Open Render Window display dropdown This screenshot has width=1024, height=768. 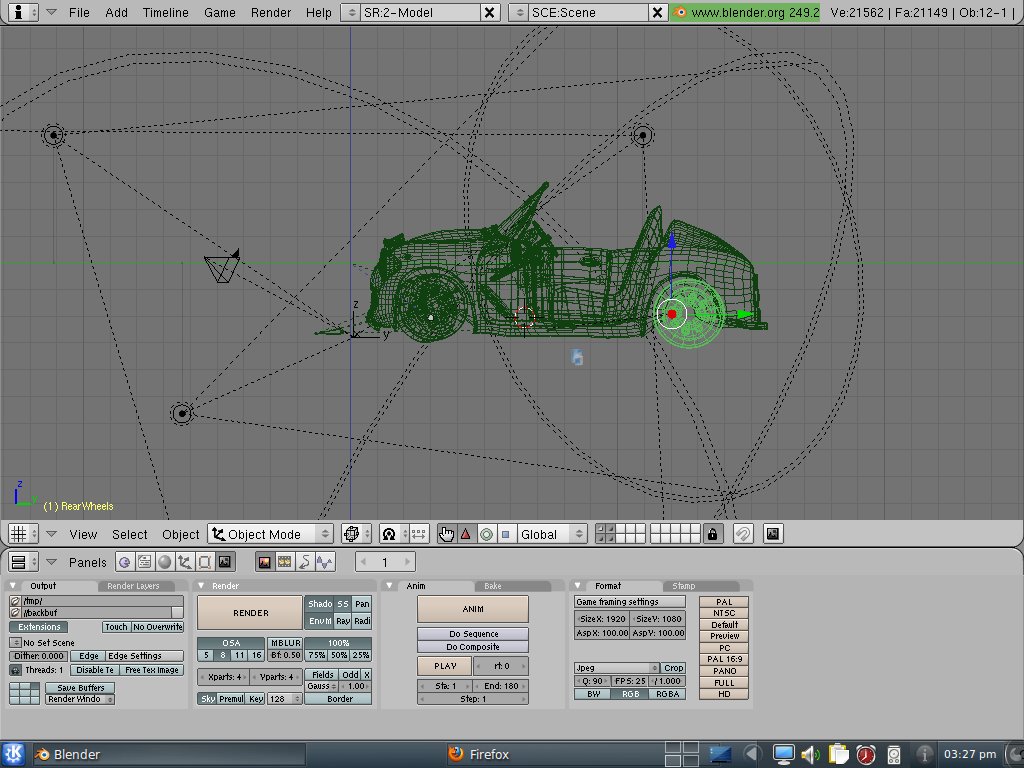coord(80,699)
